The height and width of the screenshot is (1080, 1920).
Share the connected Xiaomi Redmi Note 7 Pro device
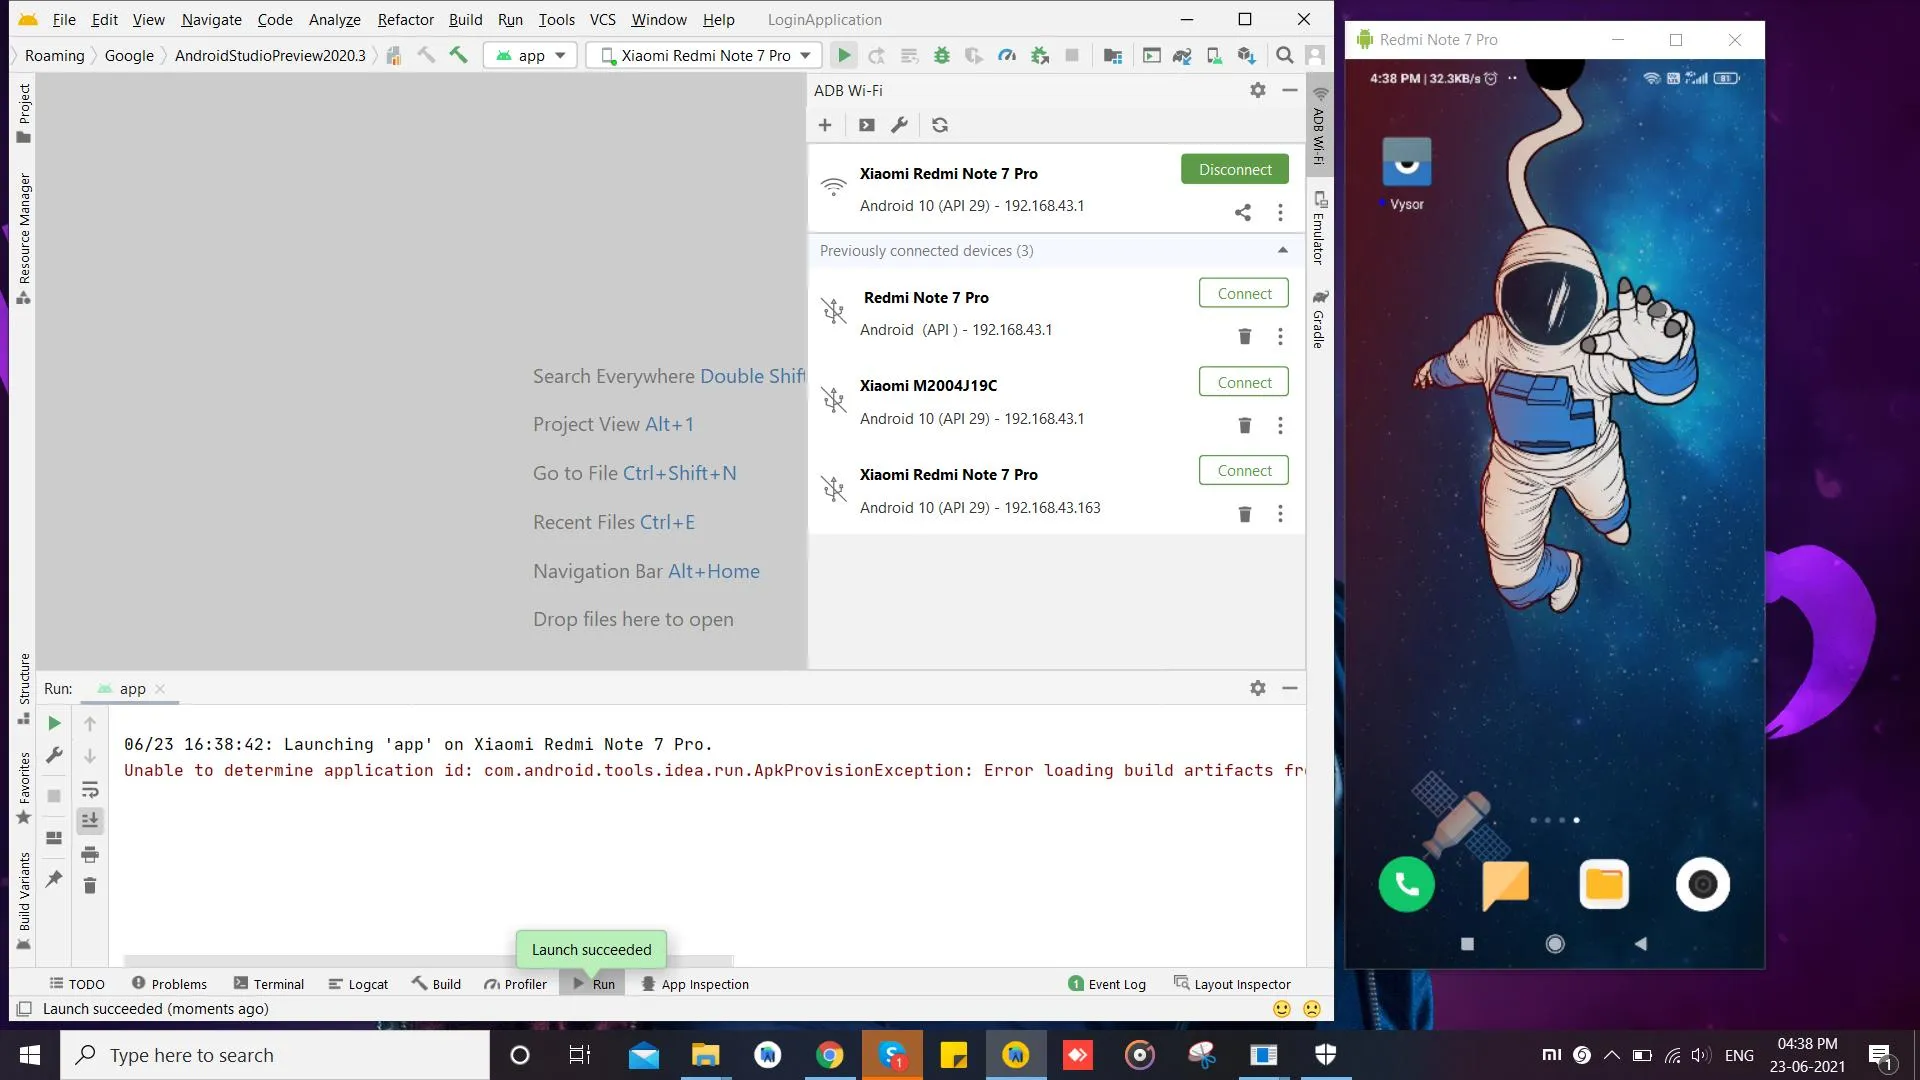(1243, 212)
